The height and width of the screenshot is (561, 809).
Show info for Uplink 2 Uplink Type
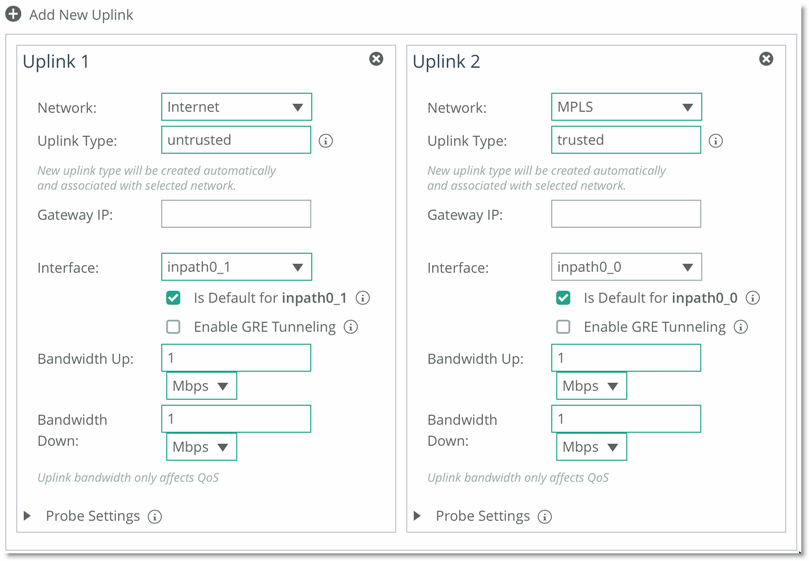tap(716, 140)
